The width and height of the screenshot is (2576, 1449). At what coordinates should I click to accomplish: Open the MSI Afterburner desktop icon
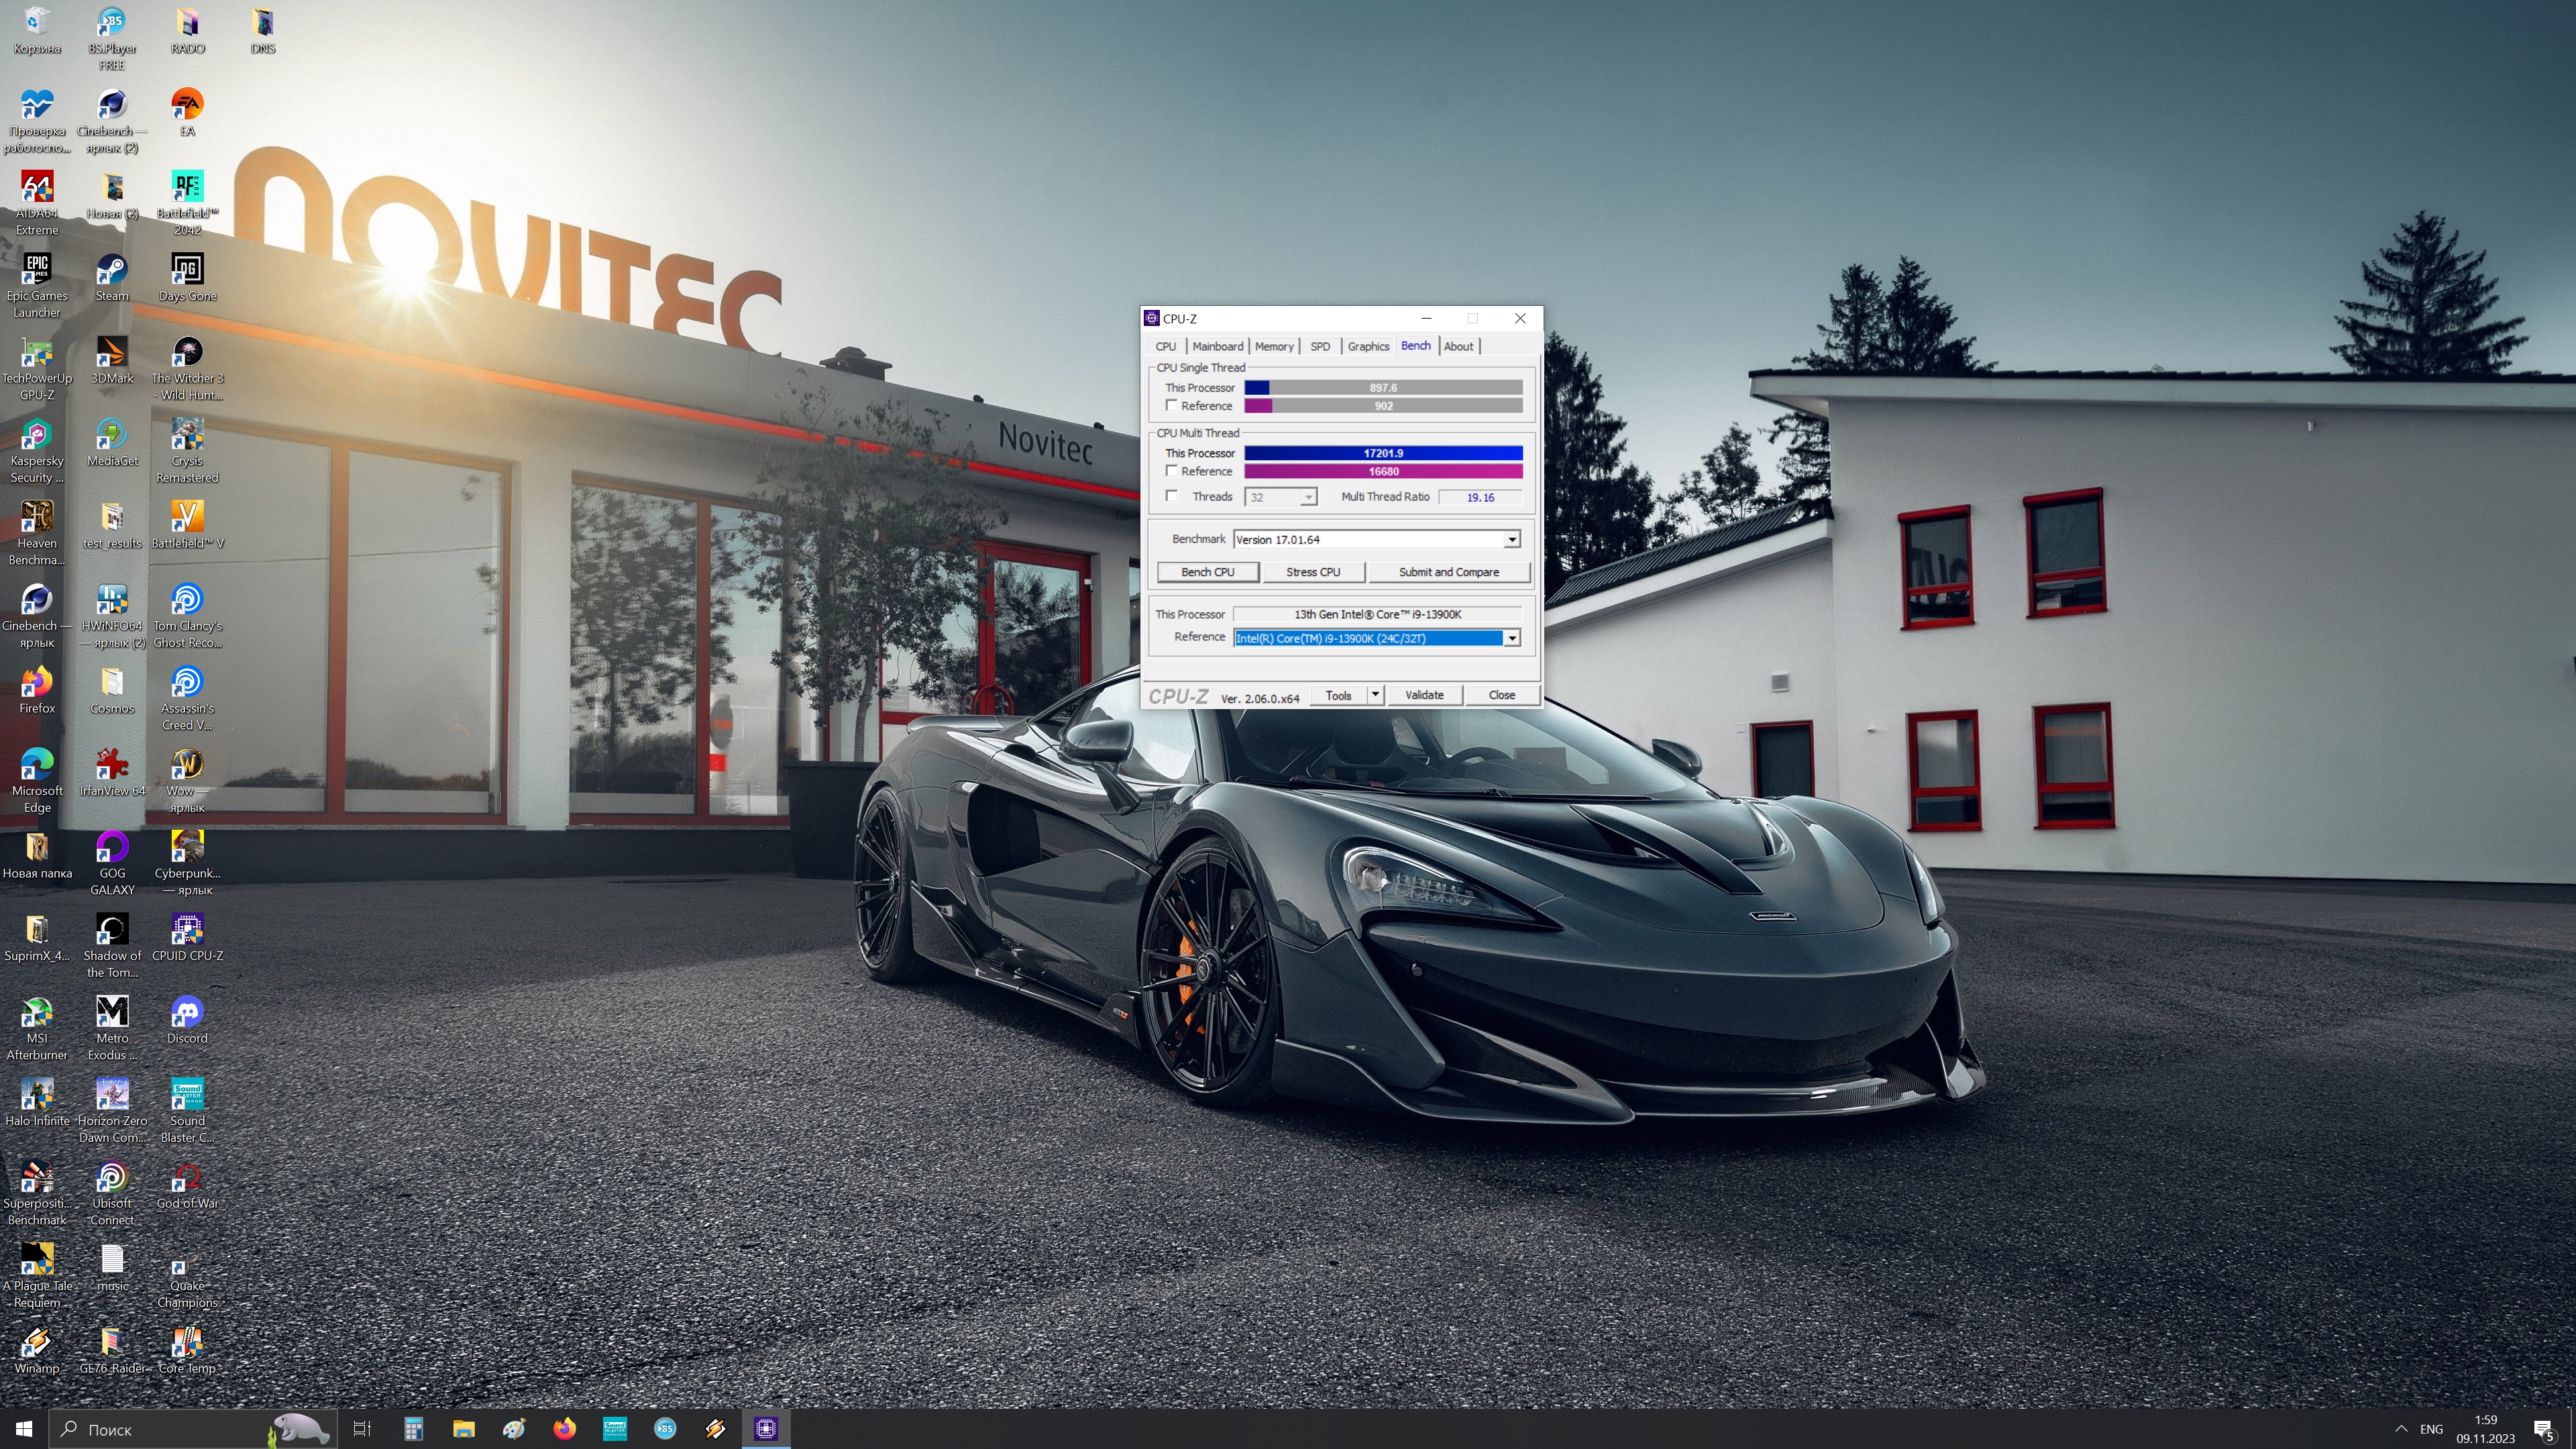[x=37, y=1013]
